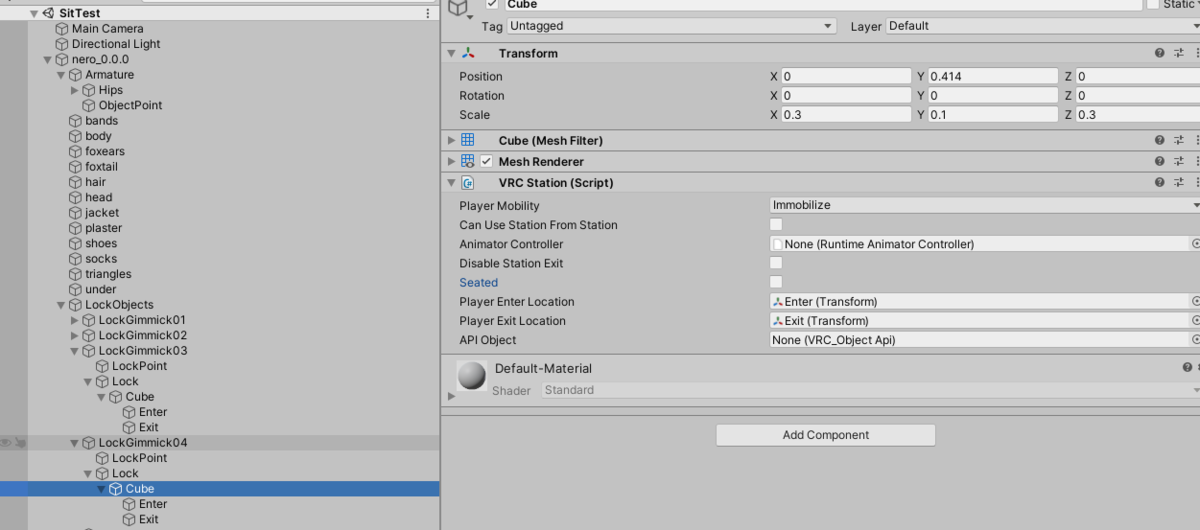Expand the Mesh Renderer foldout arrow

[452, 162]
